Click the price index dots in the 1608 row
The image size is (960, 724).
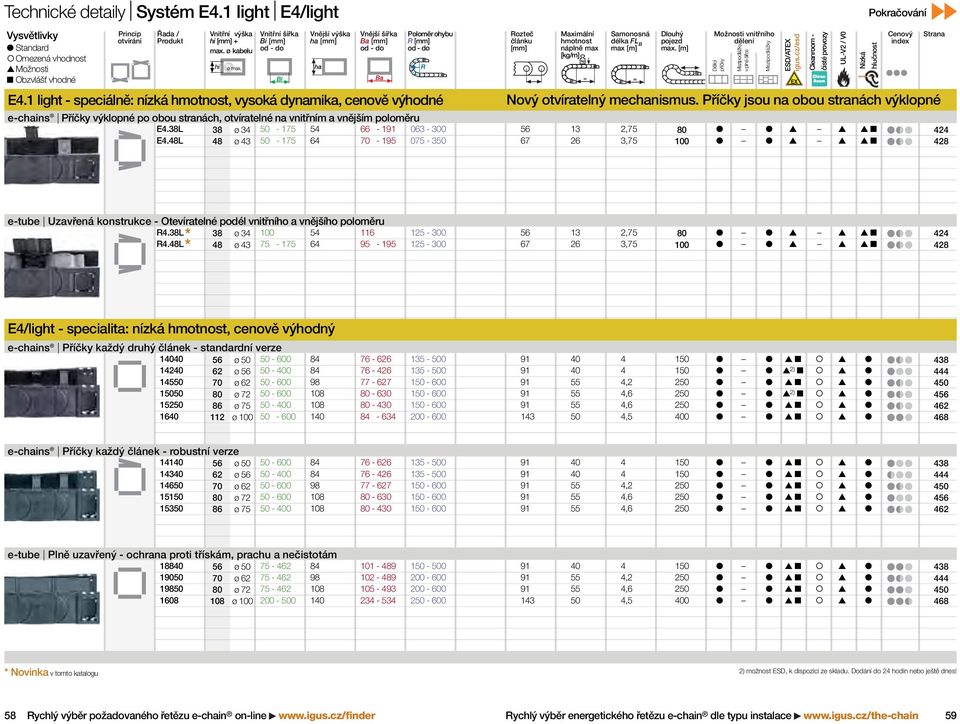(899, 601)
